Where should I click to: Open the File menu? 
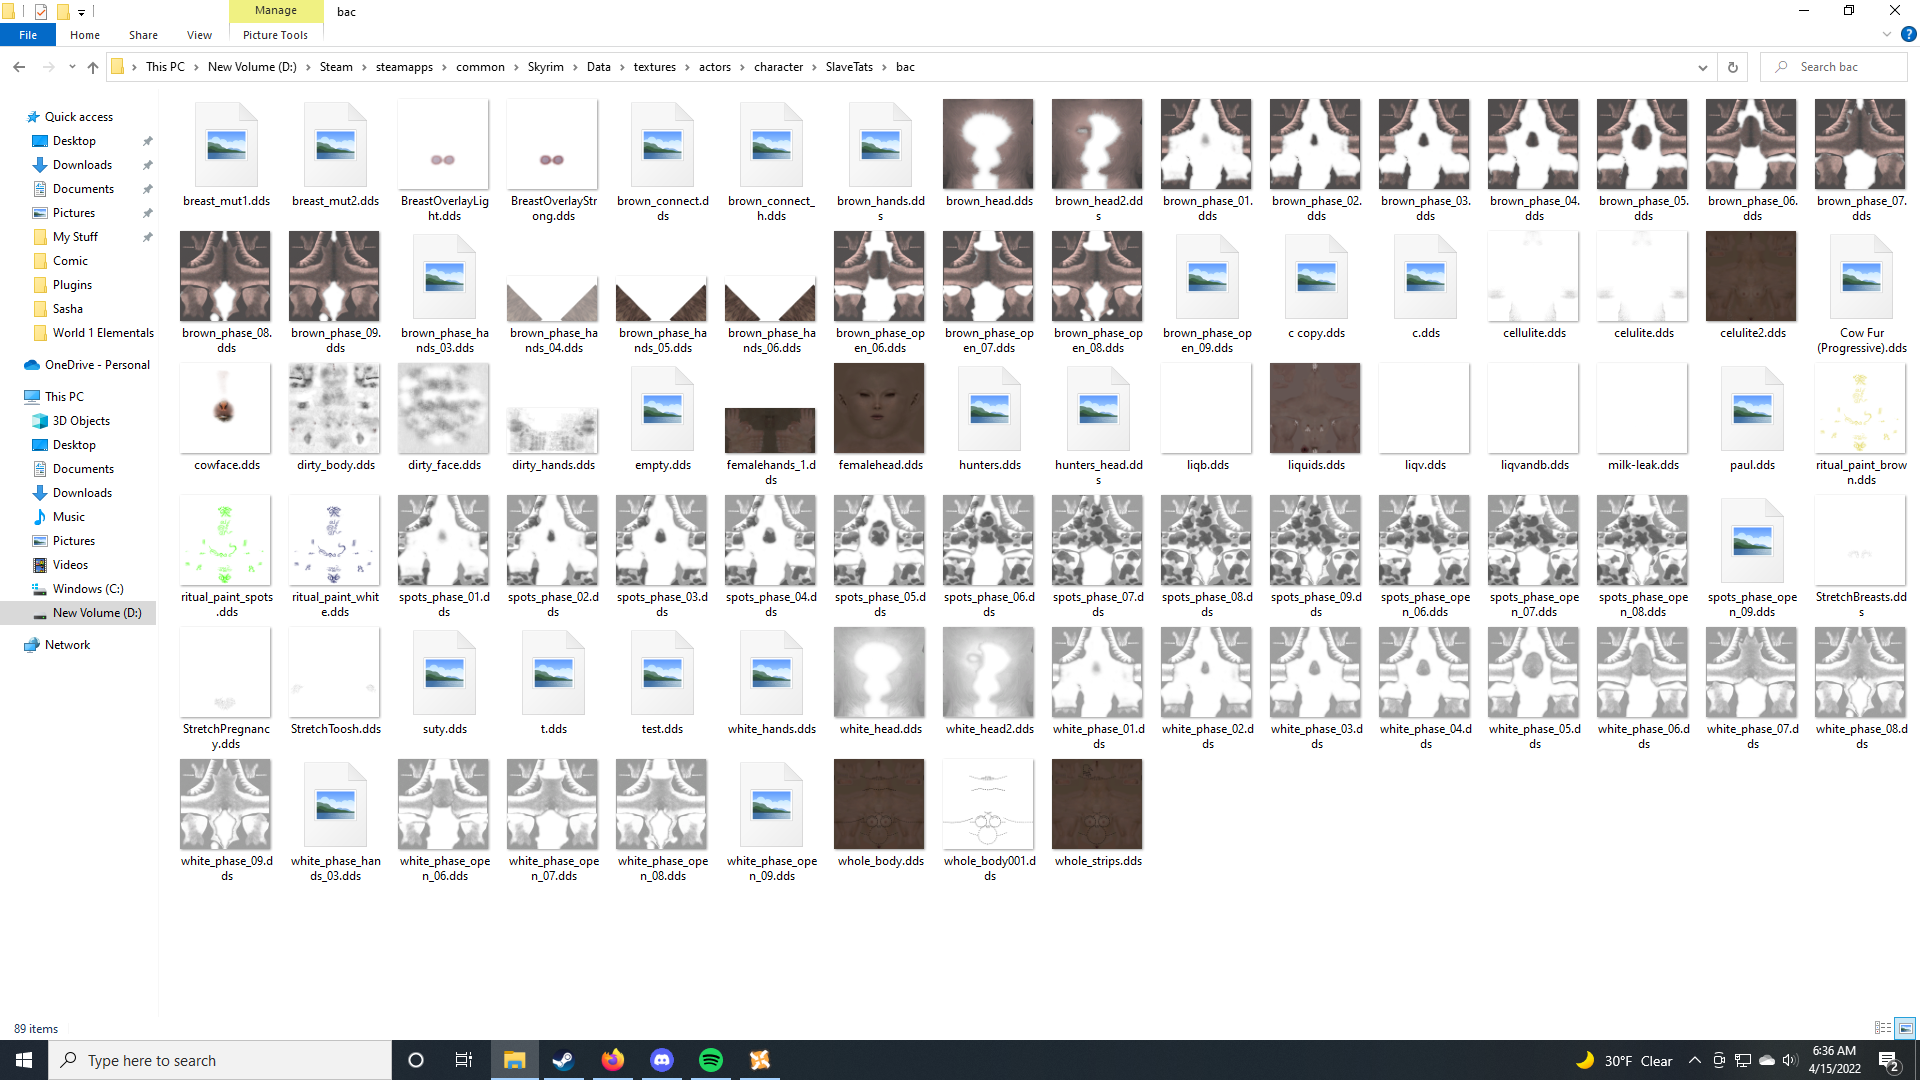(x=28, y=35)
